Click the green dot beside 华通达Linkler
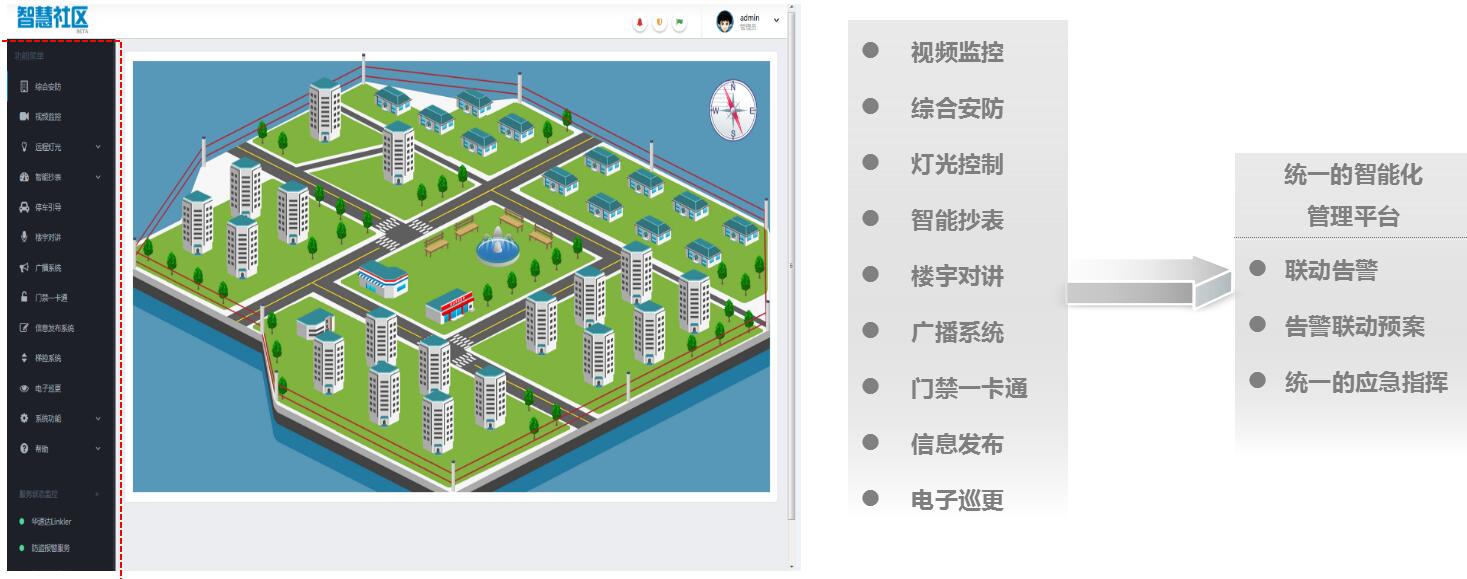The height and width of the screenshot is (579, 1467). pos(22,521)
